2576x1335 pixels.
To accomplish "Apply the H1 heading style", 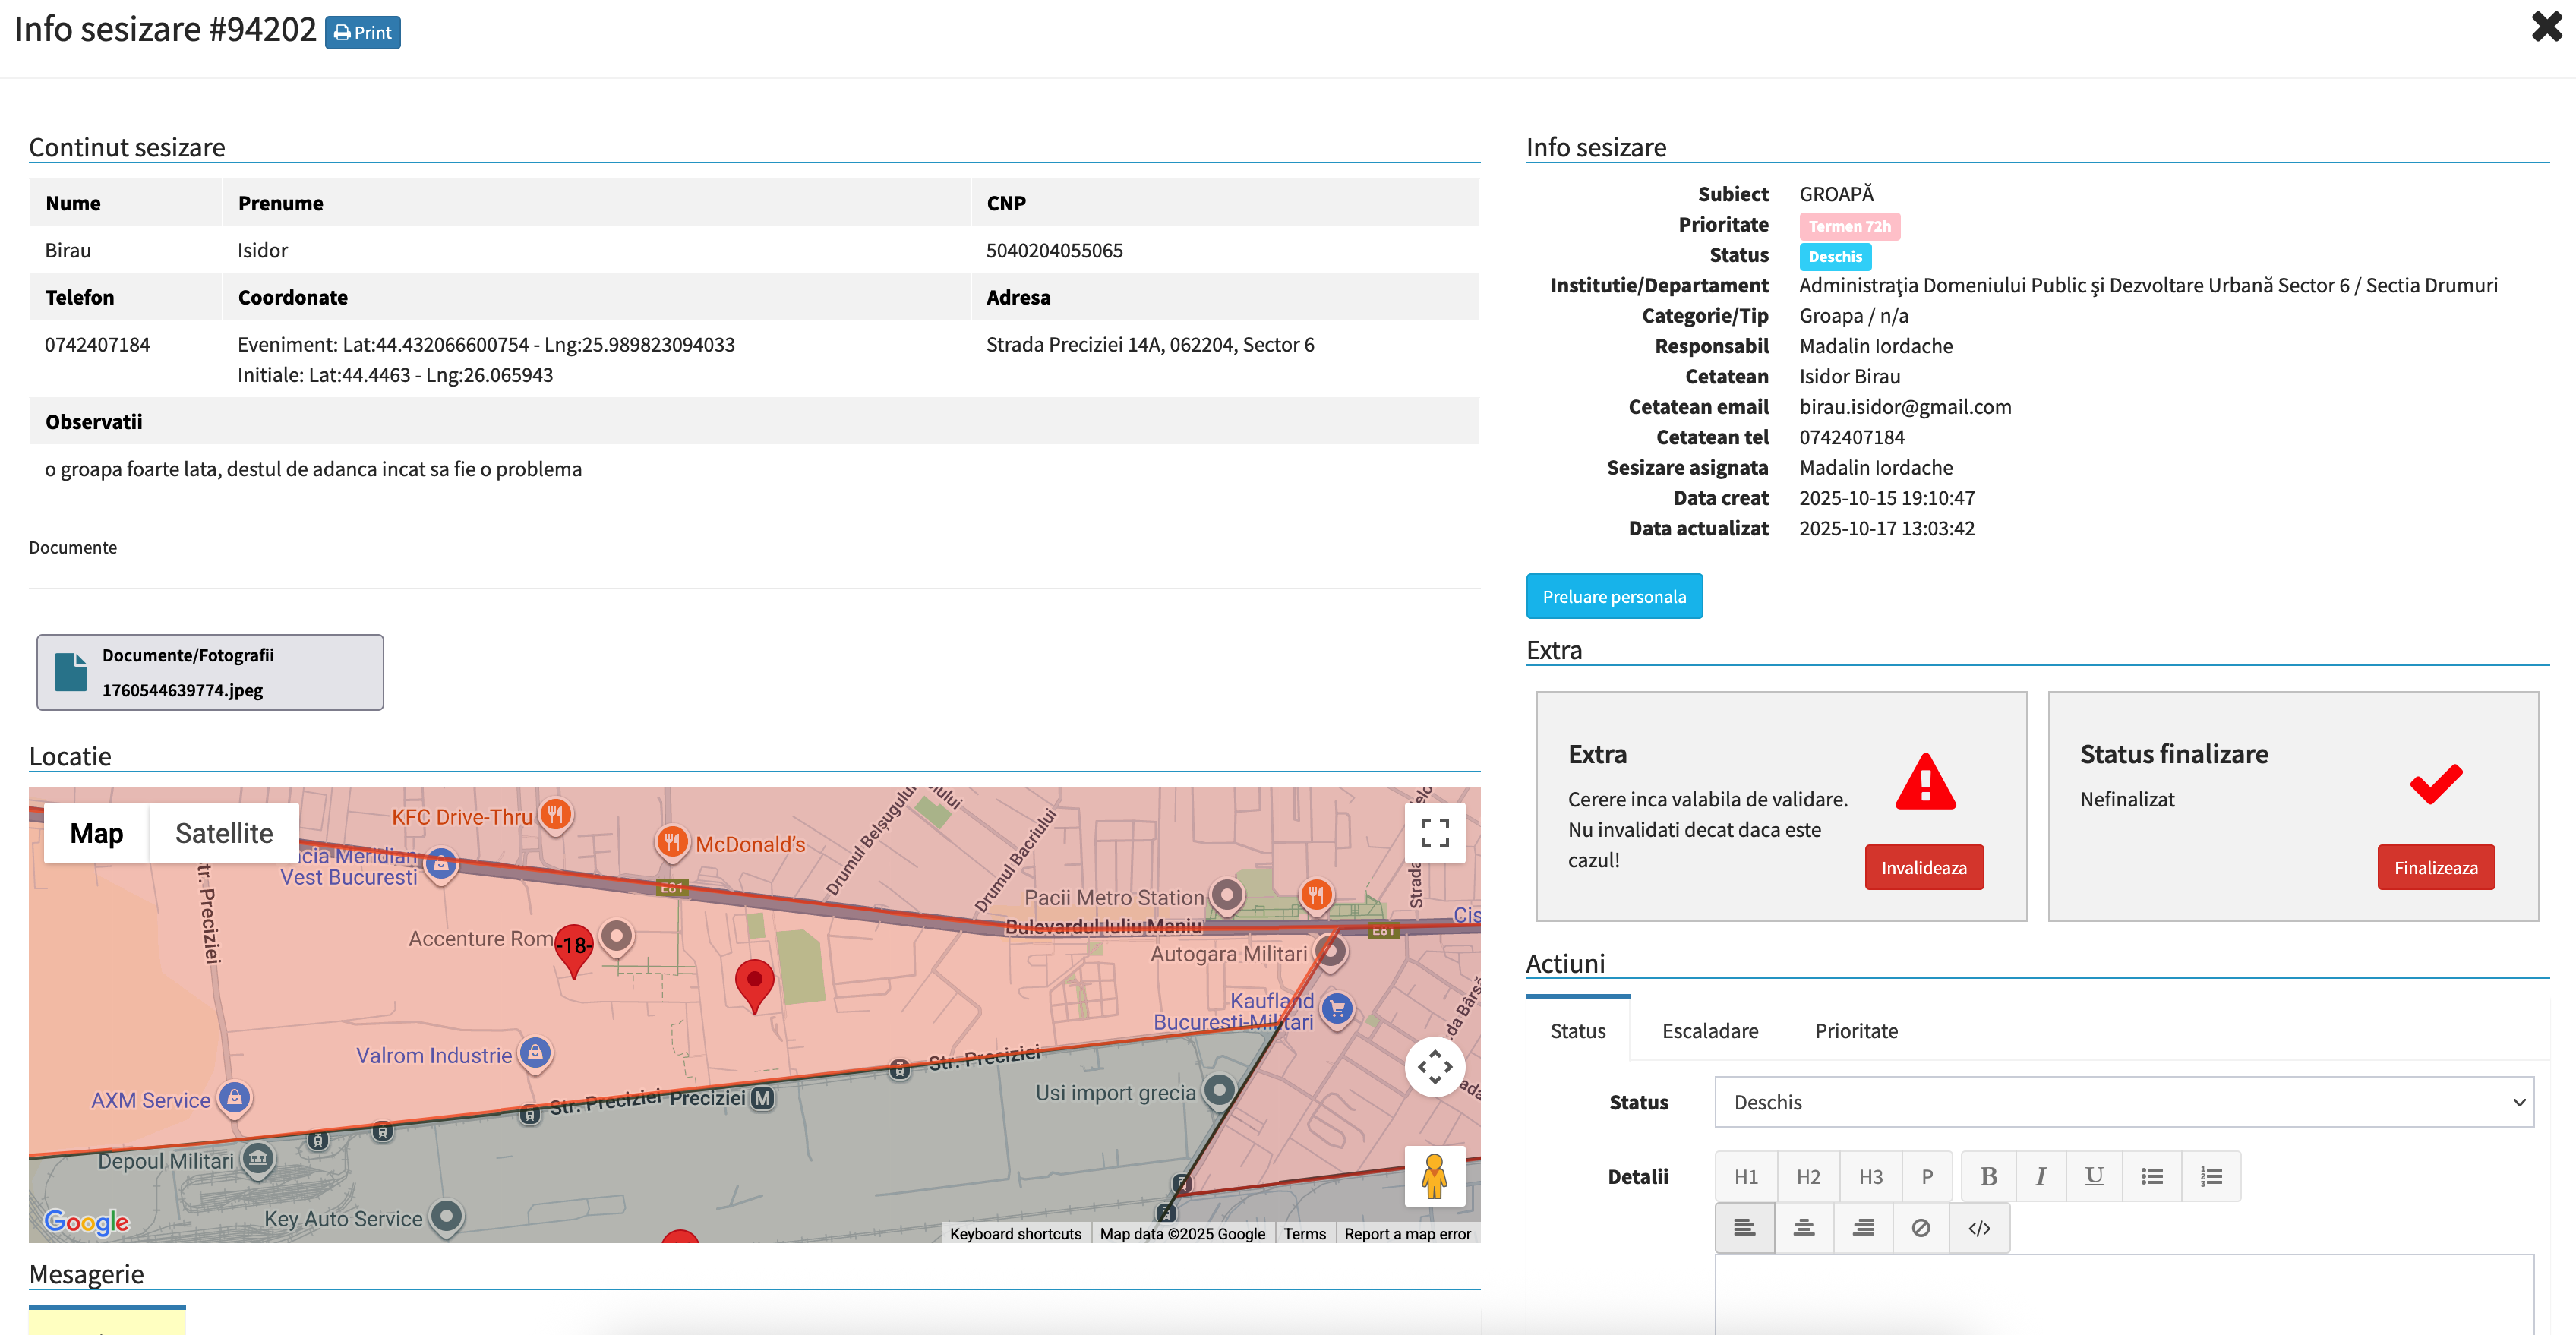I will (1746, 1176).
